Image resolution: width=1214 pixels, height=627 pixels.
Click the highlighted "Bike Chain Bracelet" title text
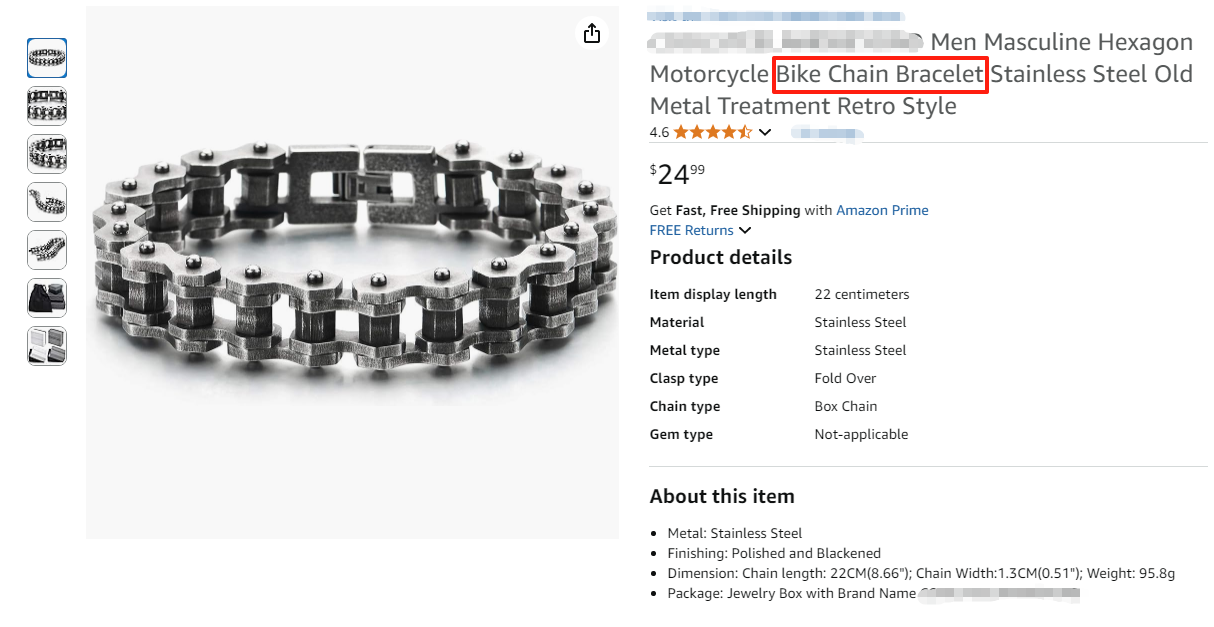(x=881, y=74)
